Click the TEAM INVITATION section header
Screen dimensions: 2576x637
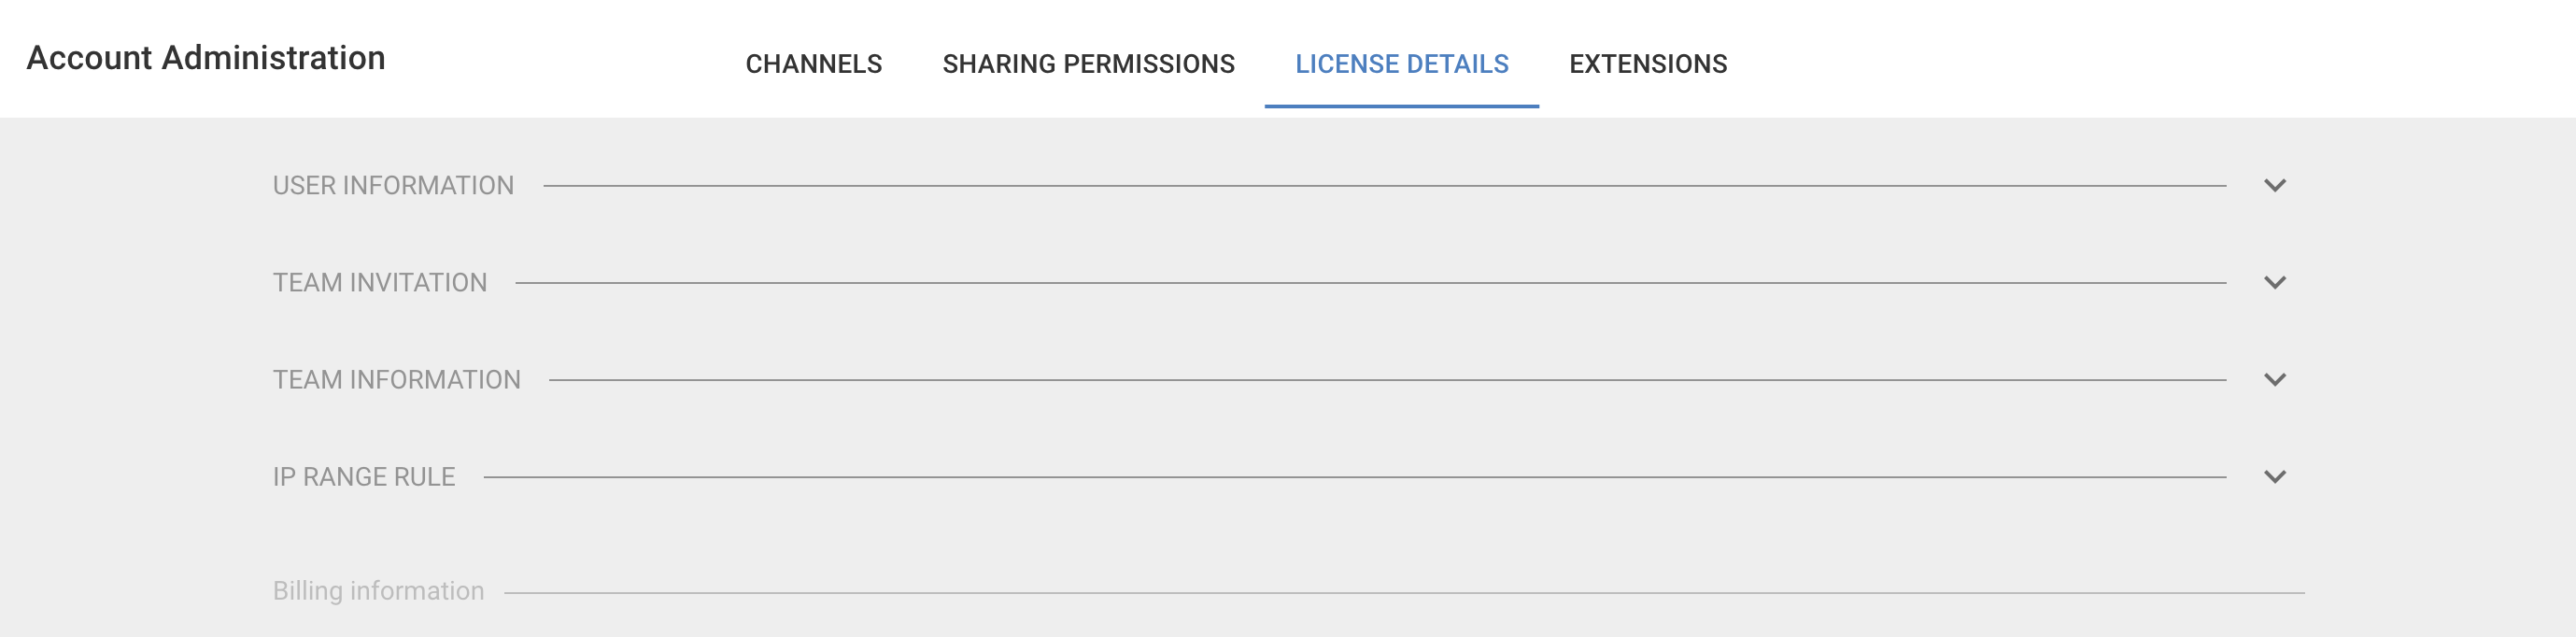pyautogui.click(x=378, y=282)
